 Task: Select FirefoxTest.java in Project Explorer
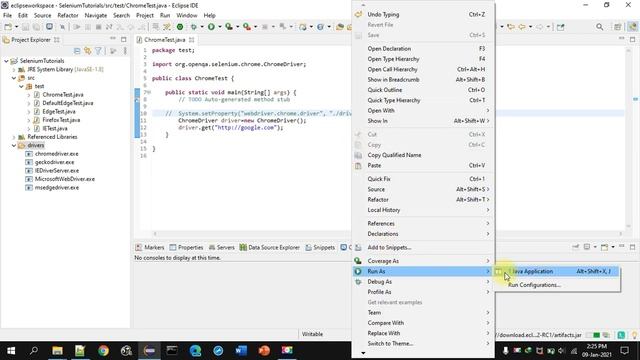tap(61, 120)
